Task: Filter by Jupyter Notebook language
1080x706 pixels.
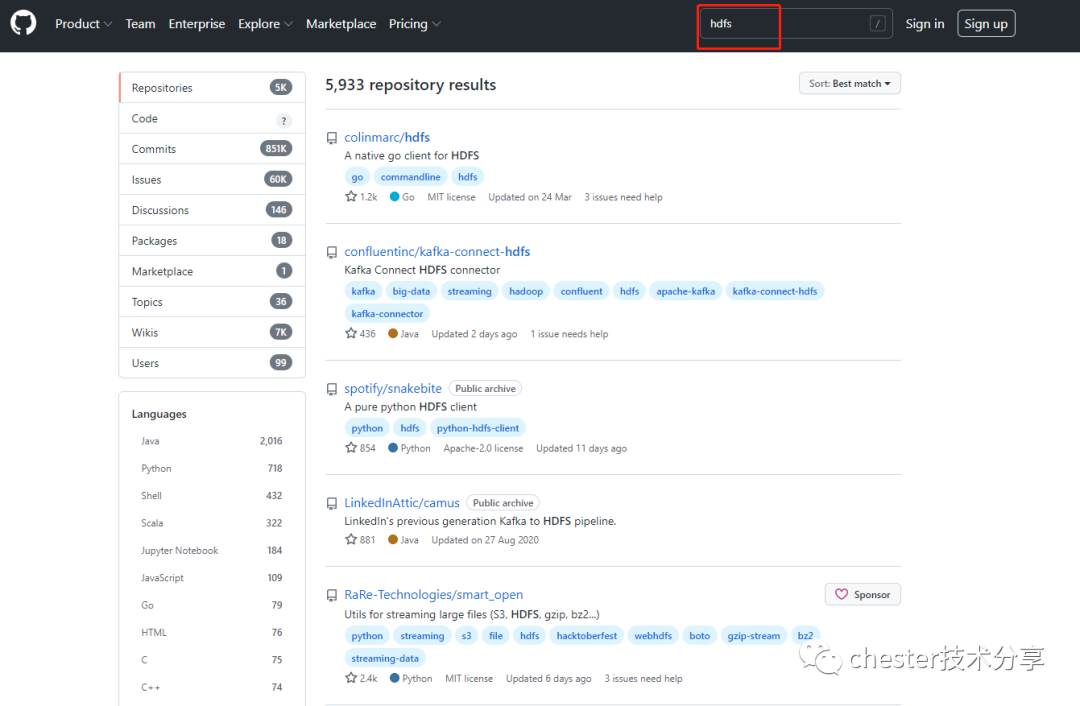Action: (x=212, y=550)
